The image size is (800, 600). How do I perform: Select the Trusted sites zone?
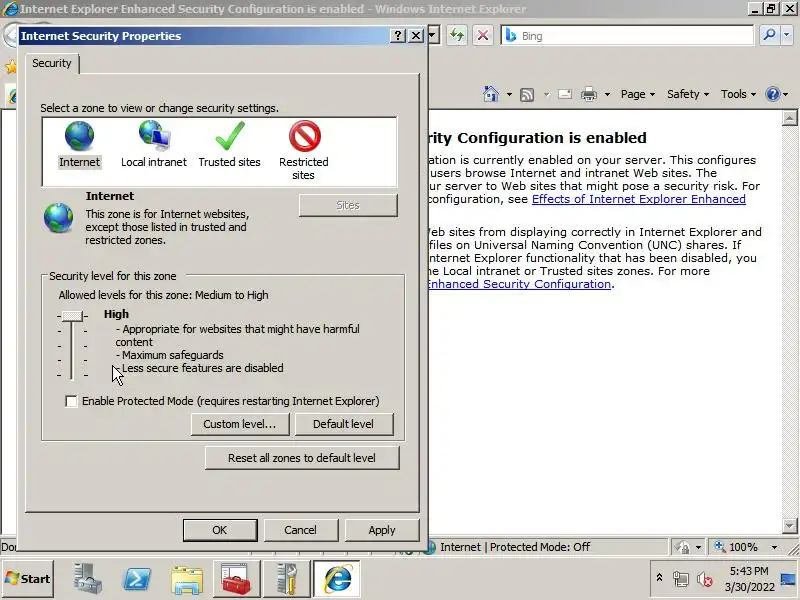[230, 144]
